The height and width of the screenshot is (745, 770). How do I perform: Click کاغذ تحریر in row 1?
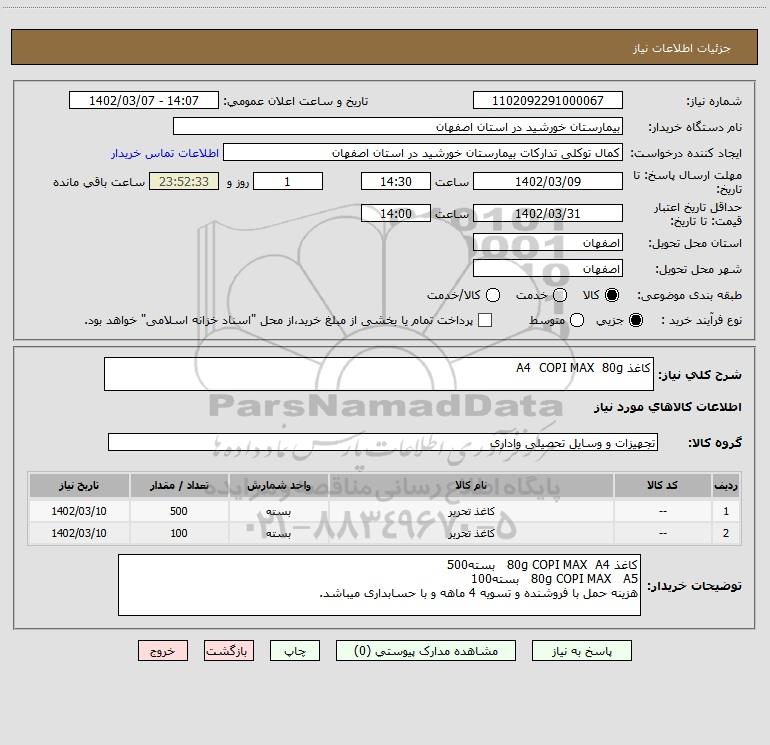click(471, 512)
